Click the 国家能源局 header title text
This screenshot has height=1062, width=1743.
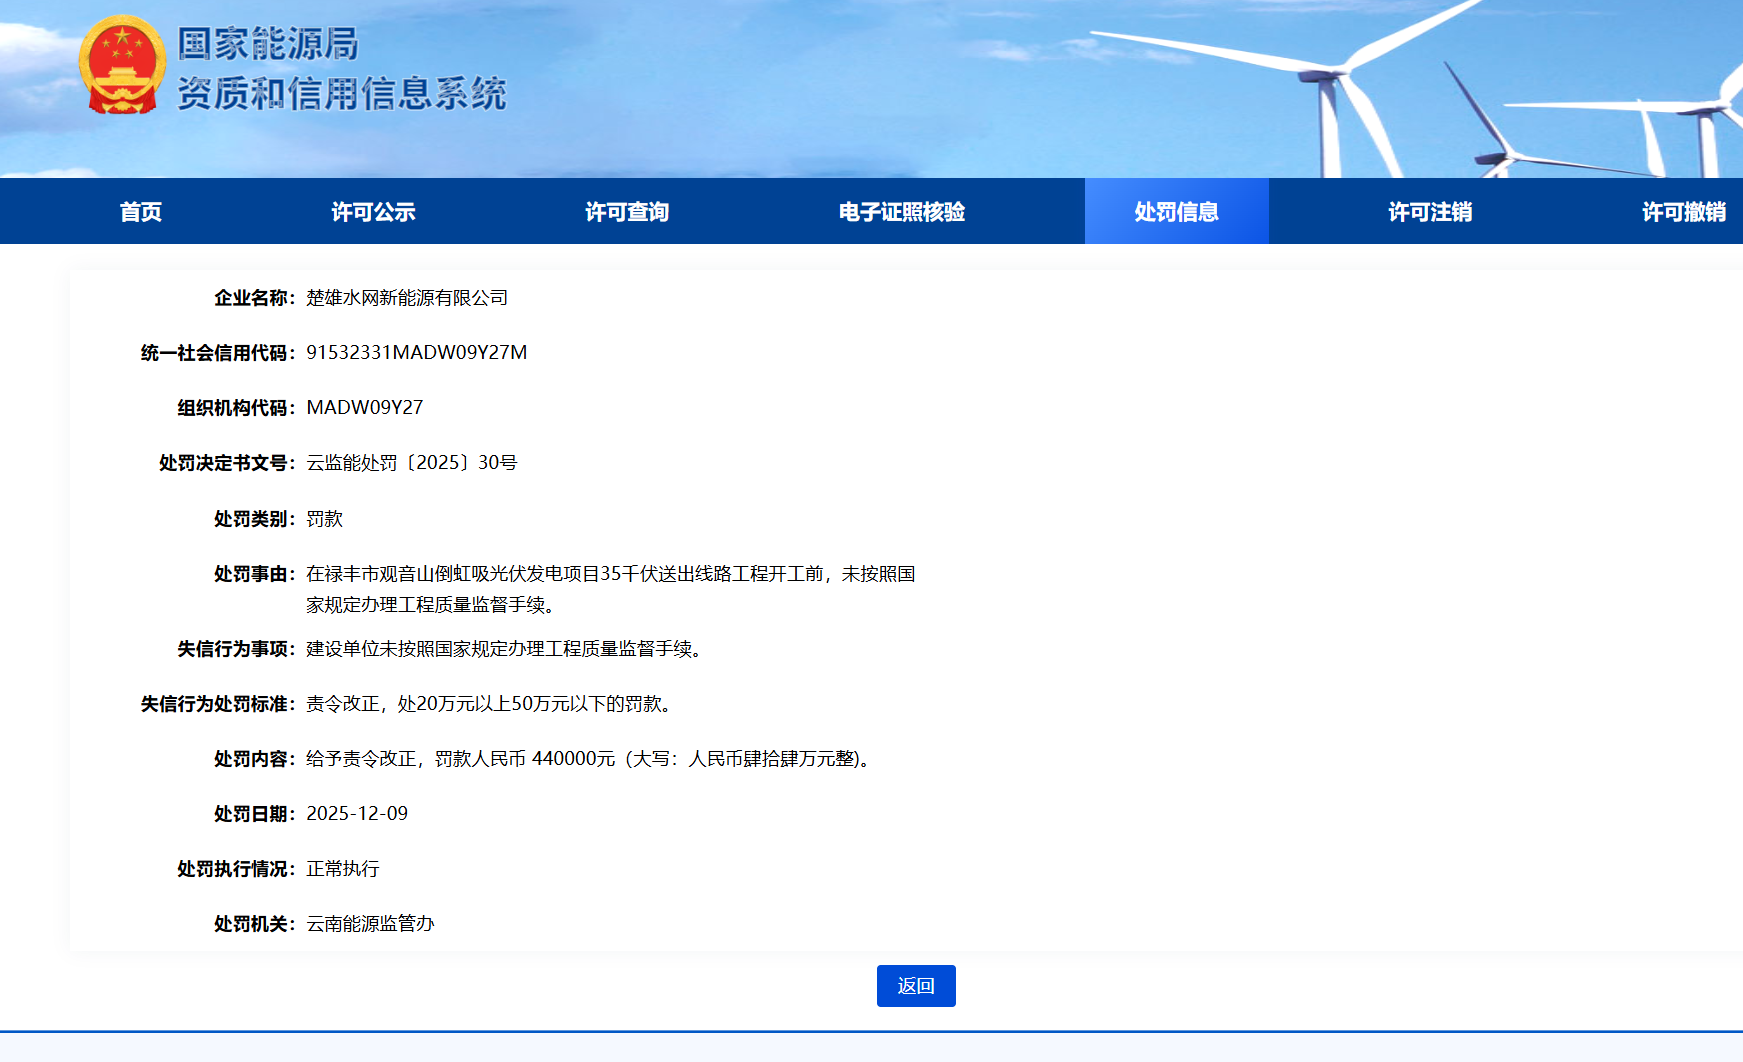pos(268,44)
